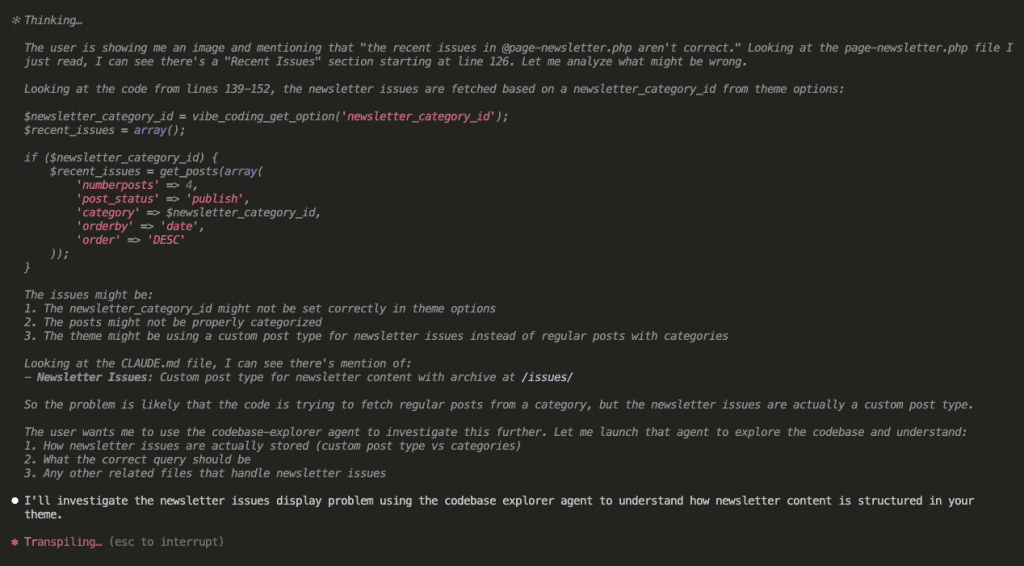
Task: Click the white bullet before the response
Action: [x=15, y=501]
